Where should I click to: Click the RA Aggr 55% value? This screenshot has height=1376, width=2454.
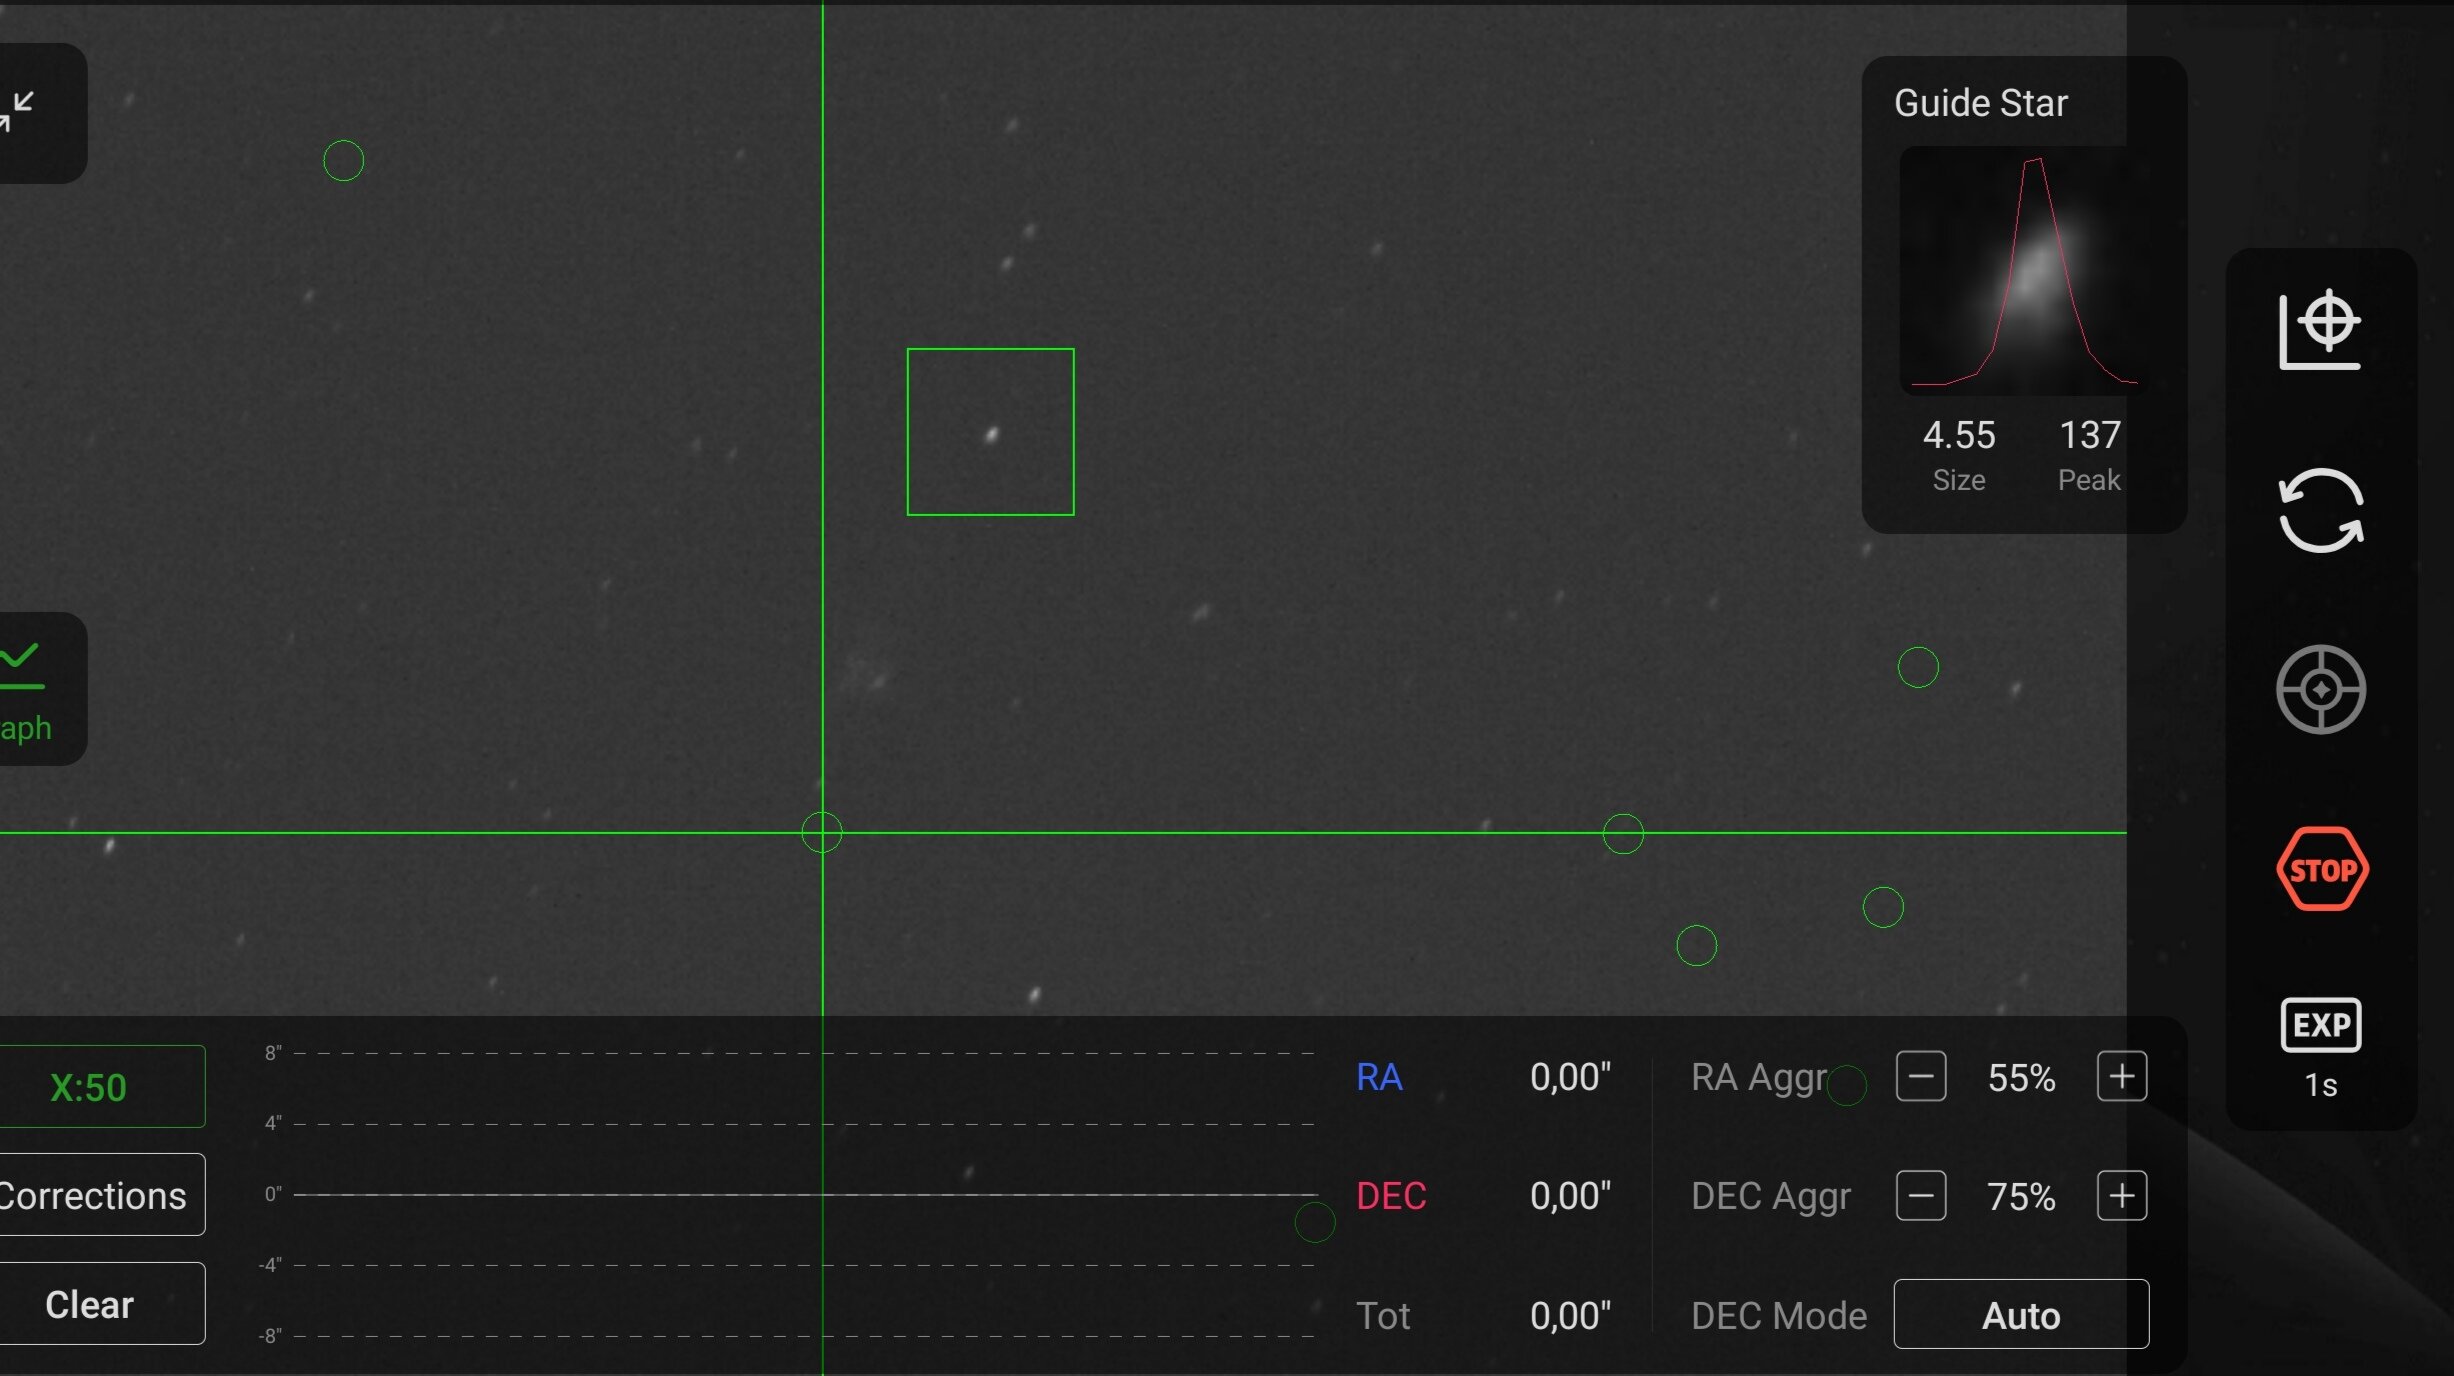[2020, 1077]
